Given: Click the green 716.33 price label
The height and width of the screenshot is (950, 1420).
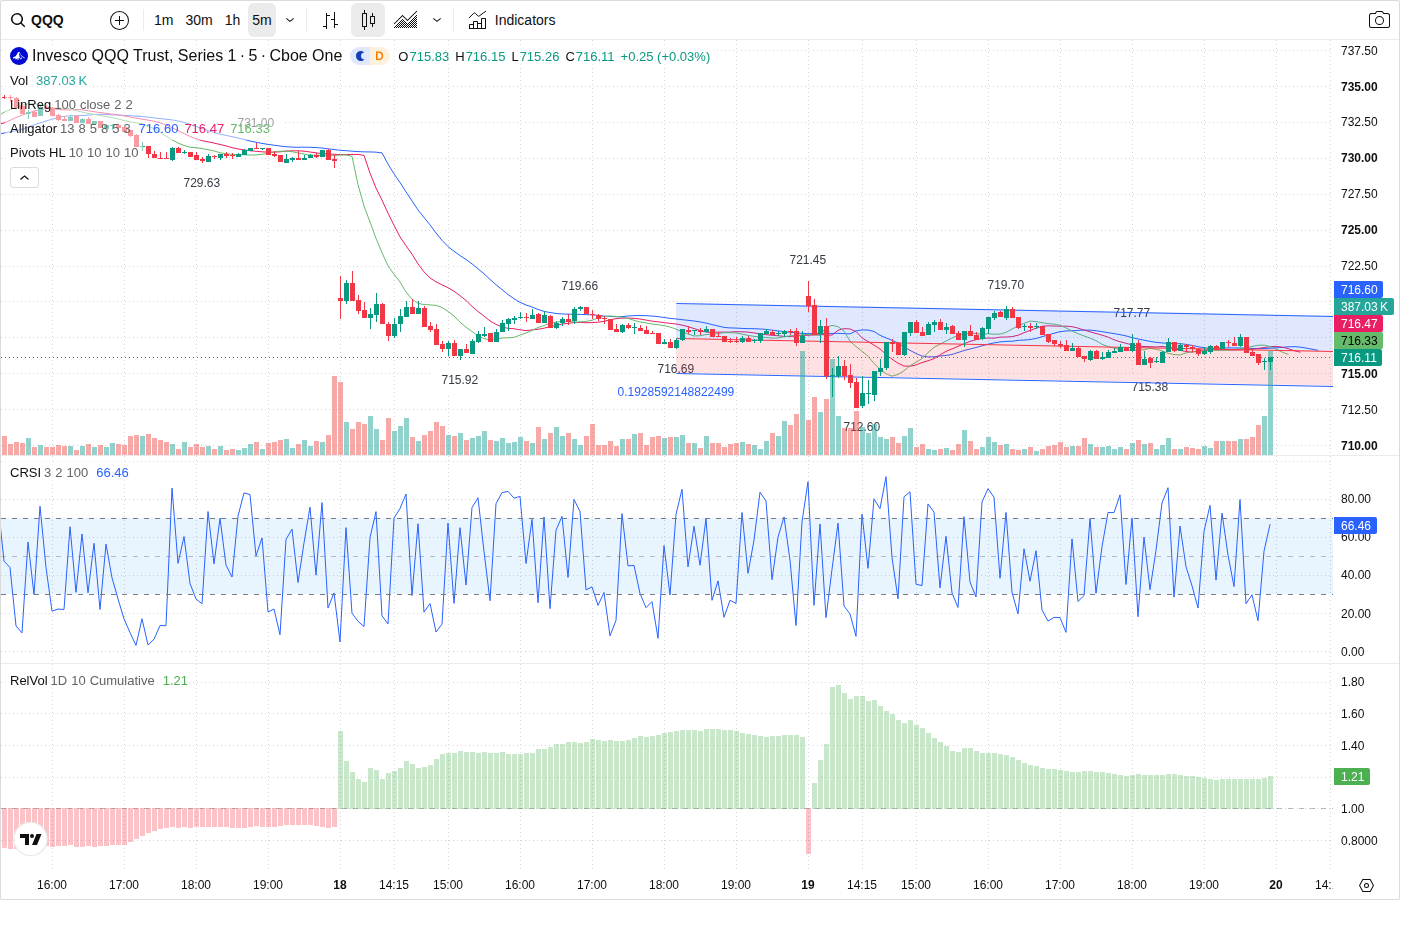Looking at the screenshot, I should pyautogui.click(x=1359, y=341).
